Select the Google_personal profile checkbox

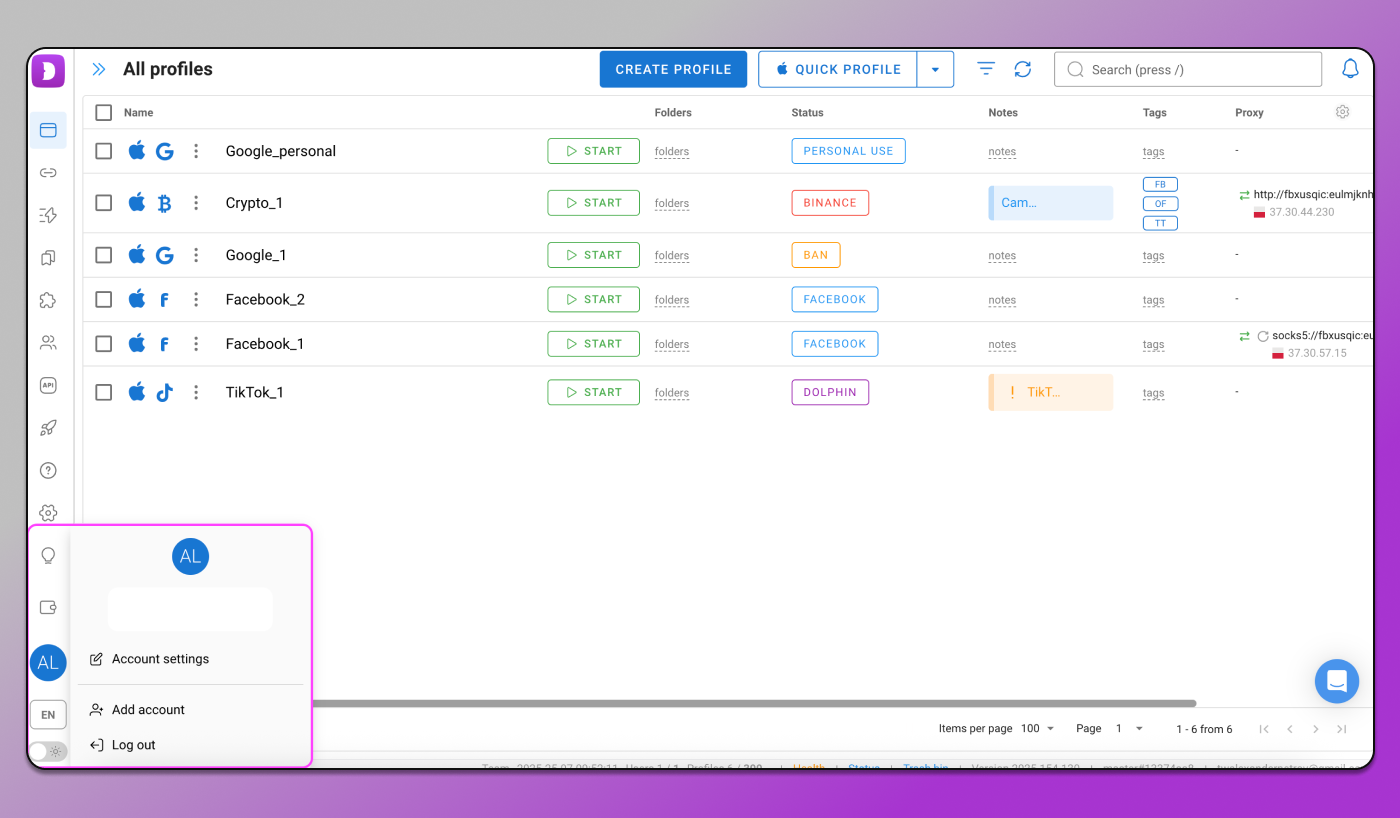(104, 151)
